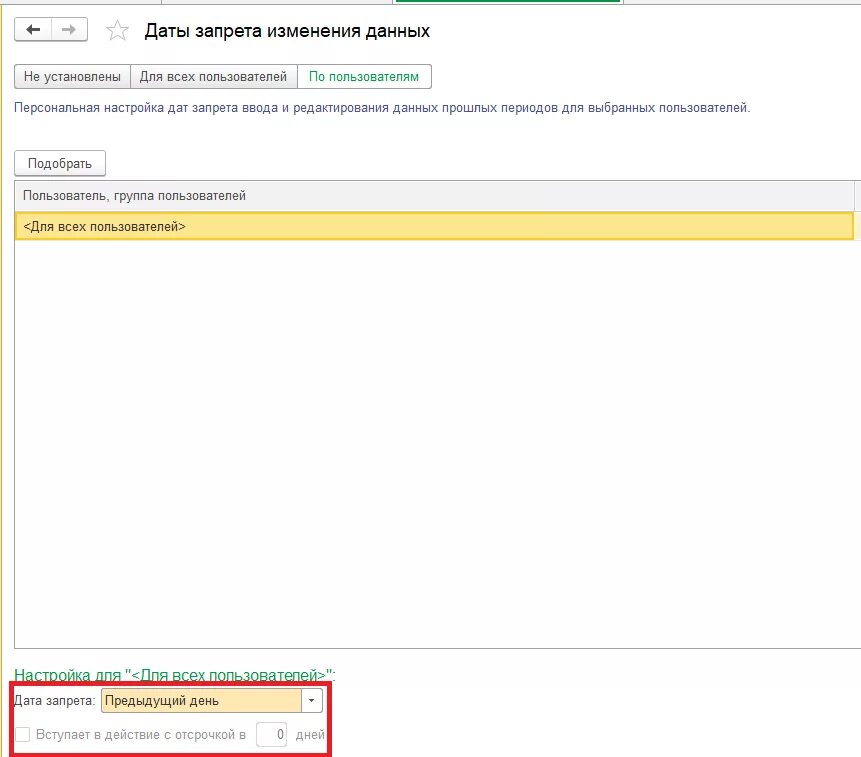Select the 'Не установлены' option
The height and width of the screenshot is (757, 861).
tap(72, 76)
